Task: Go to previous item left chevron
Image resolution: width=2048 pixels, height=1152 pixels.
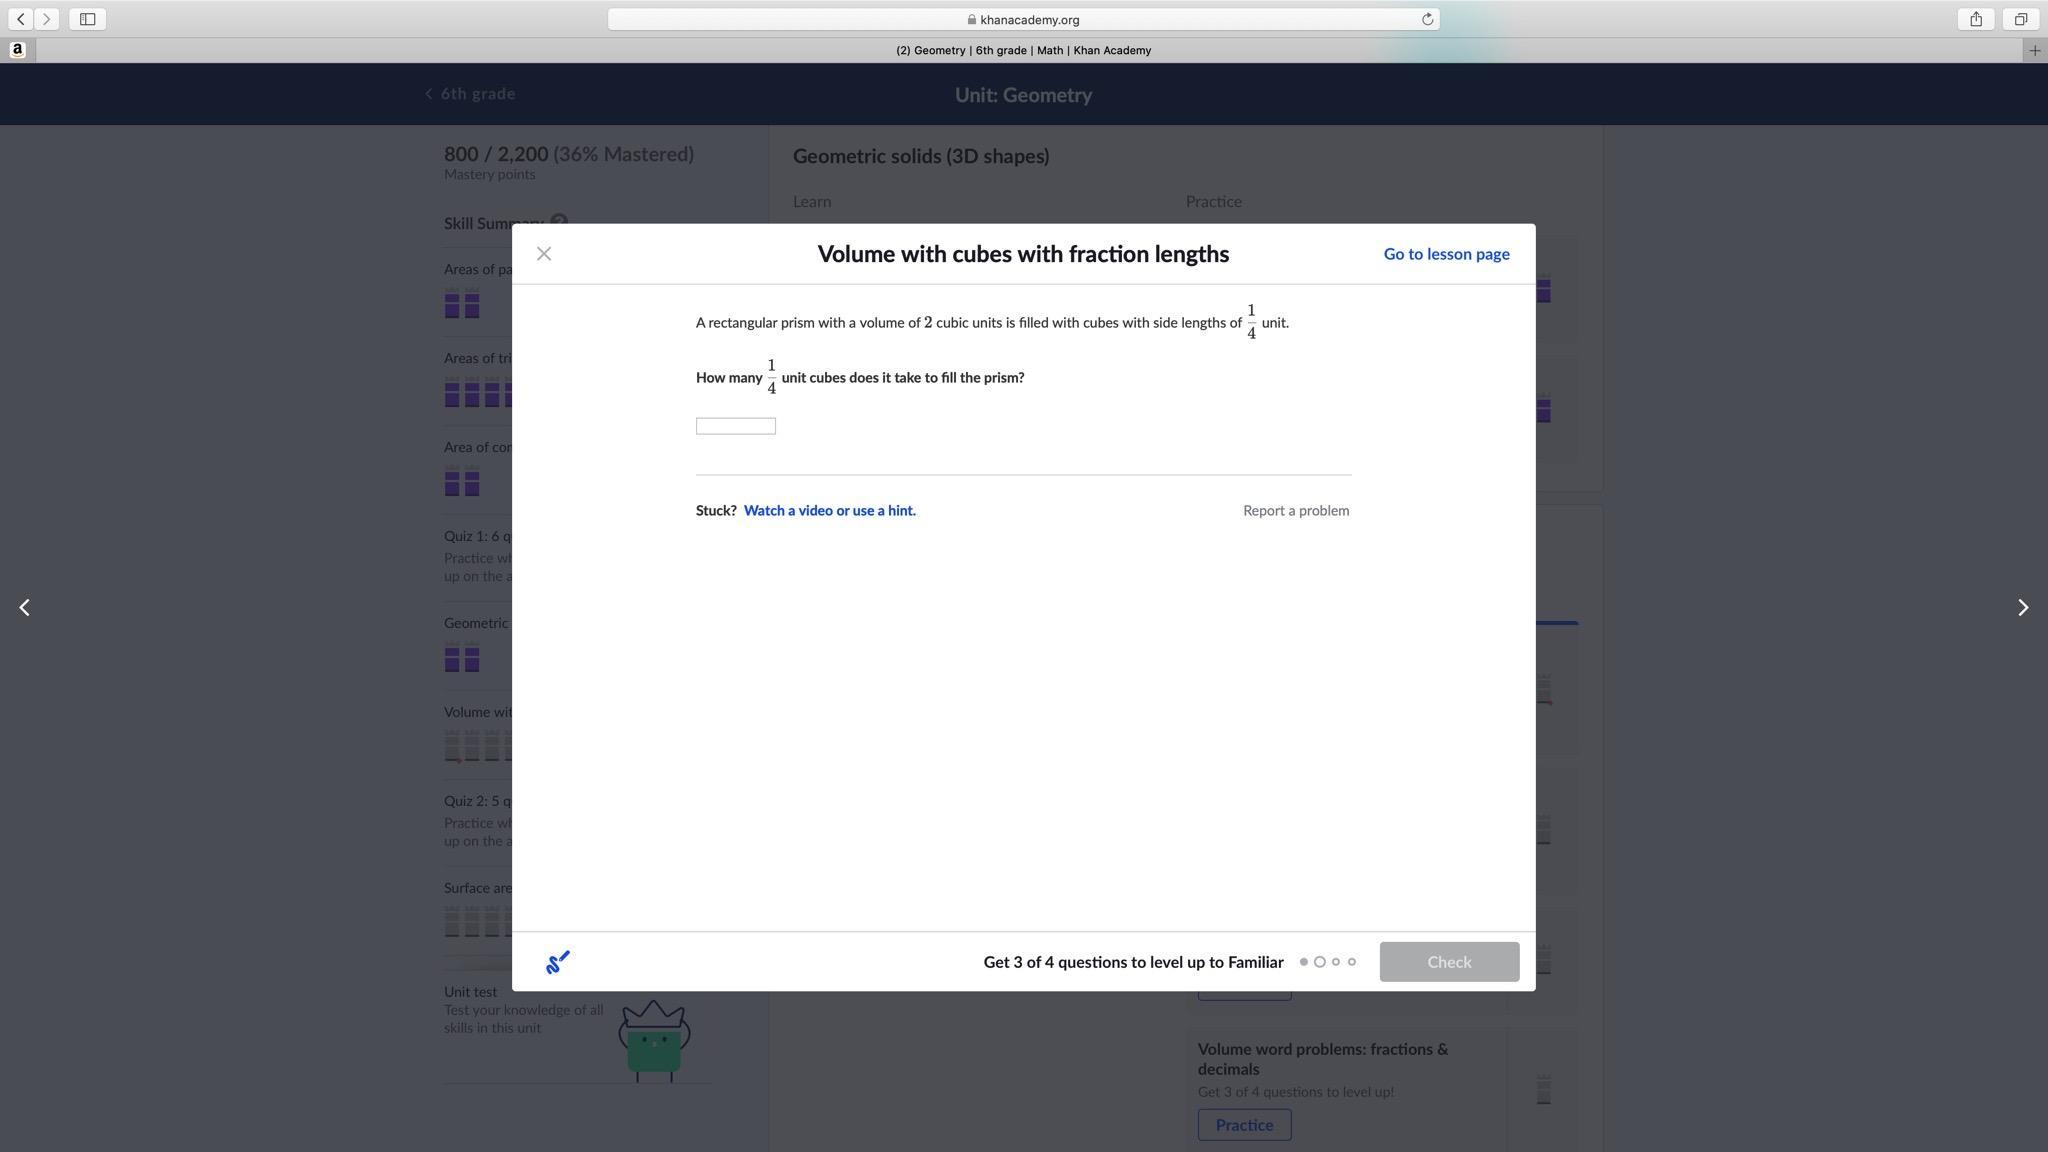Action: (25, 607)
